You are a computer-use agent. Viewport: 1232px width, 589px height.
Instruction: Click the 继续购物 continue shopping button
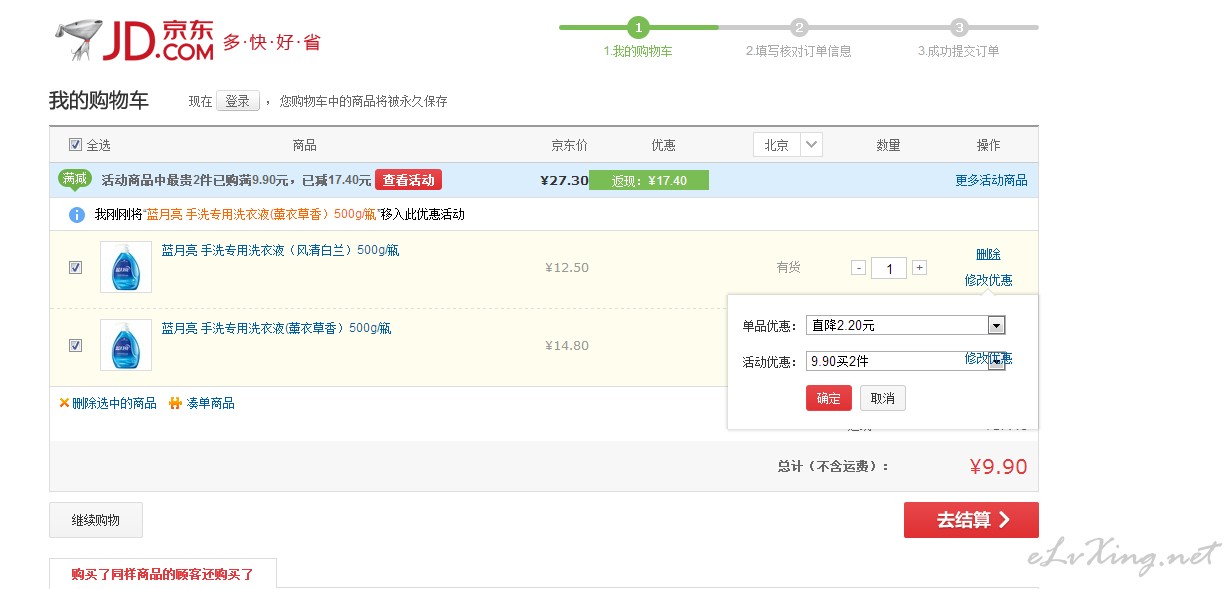pyautogui.click(x=96, y=520)
